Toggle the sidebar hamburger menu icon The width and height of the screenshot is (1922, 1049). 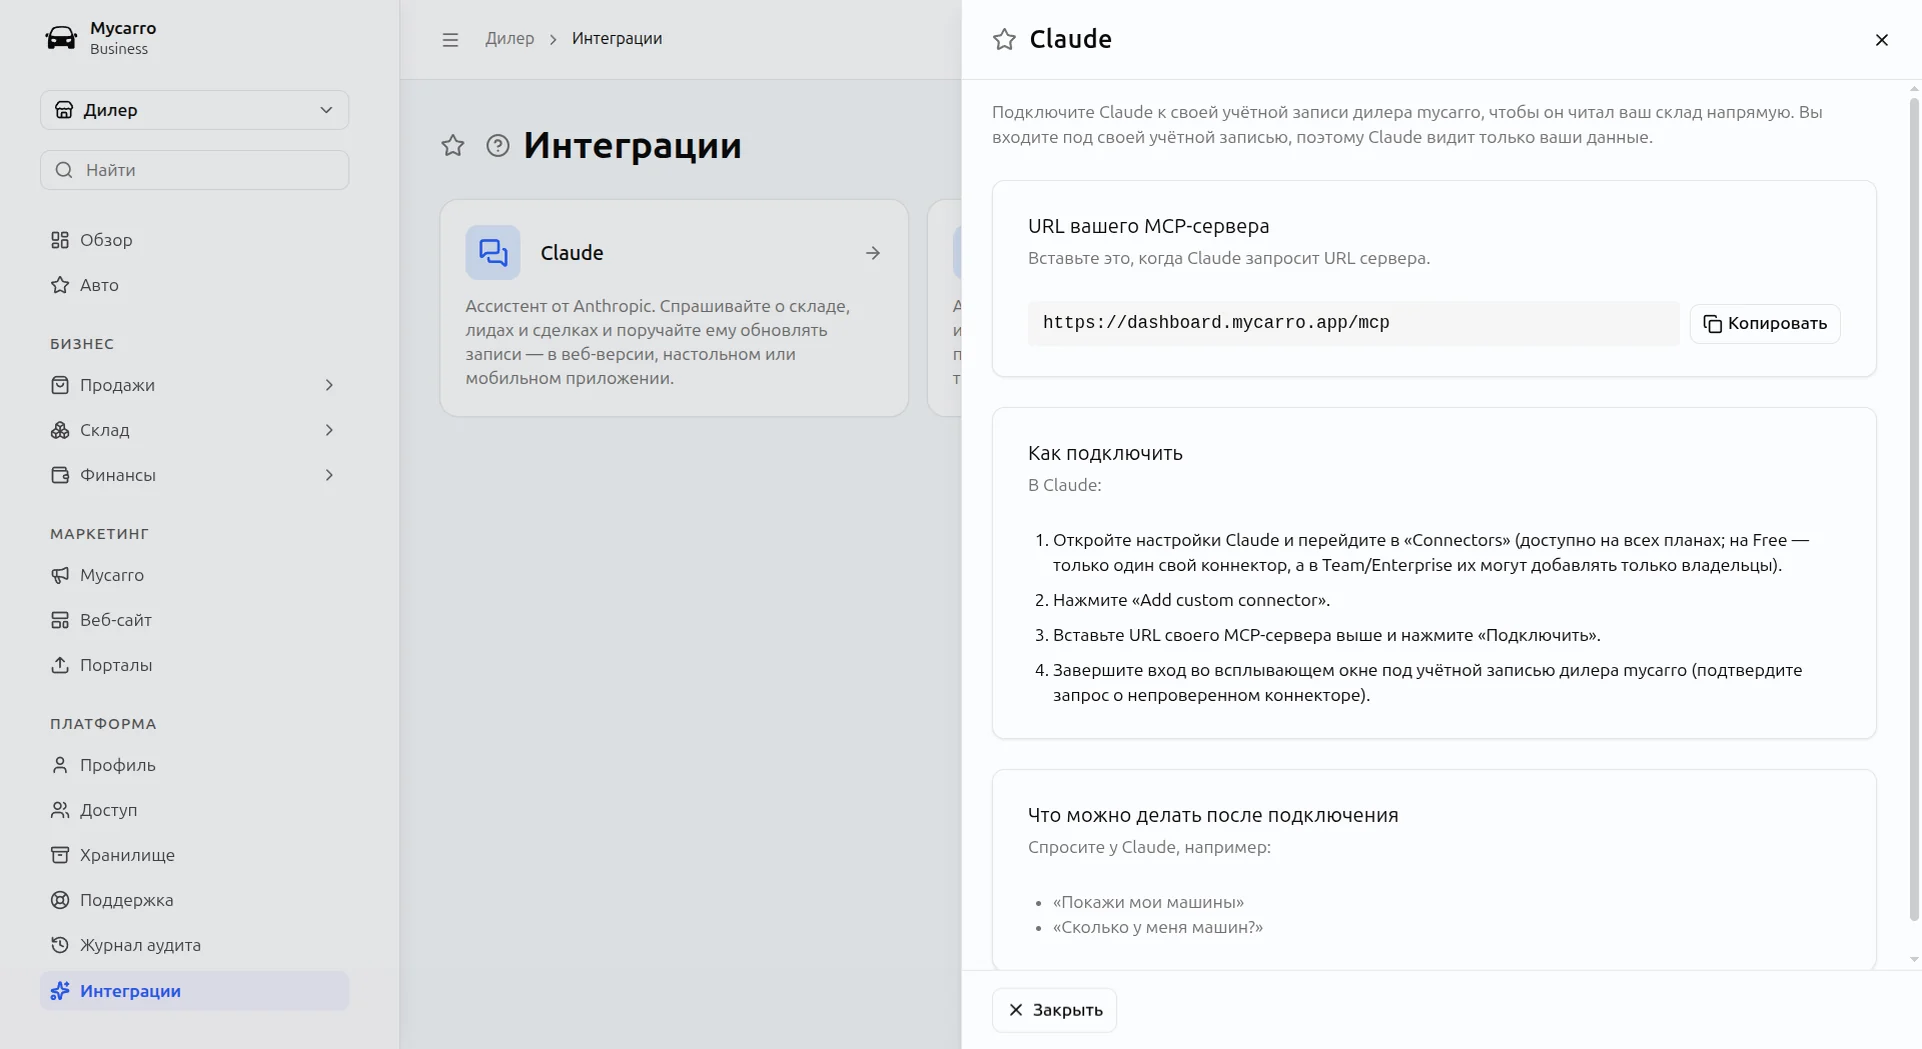point(450,39)
